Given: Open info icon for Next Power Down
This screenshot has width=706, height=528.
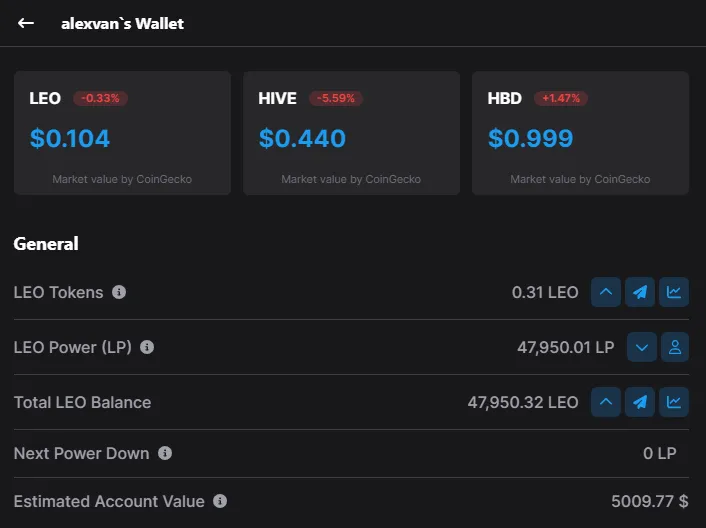Looking at the screenshot, I should pyautogui.click(x=165, y=453).
